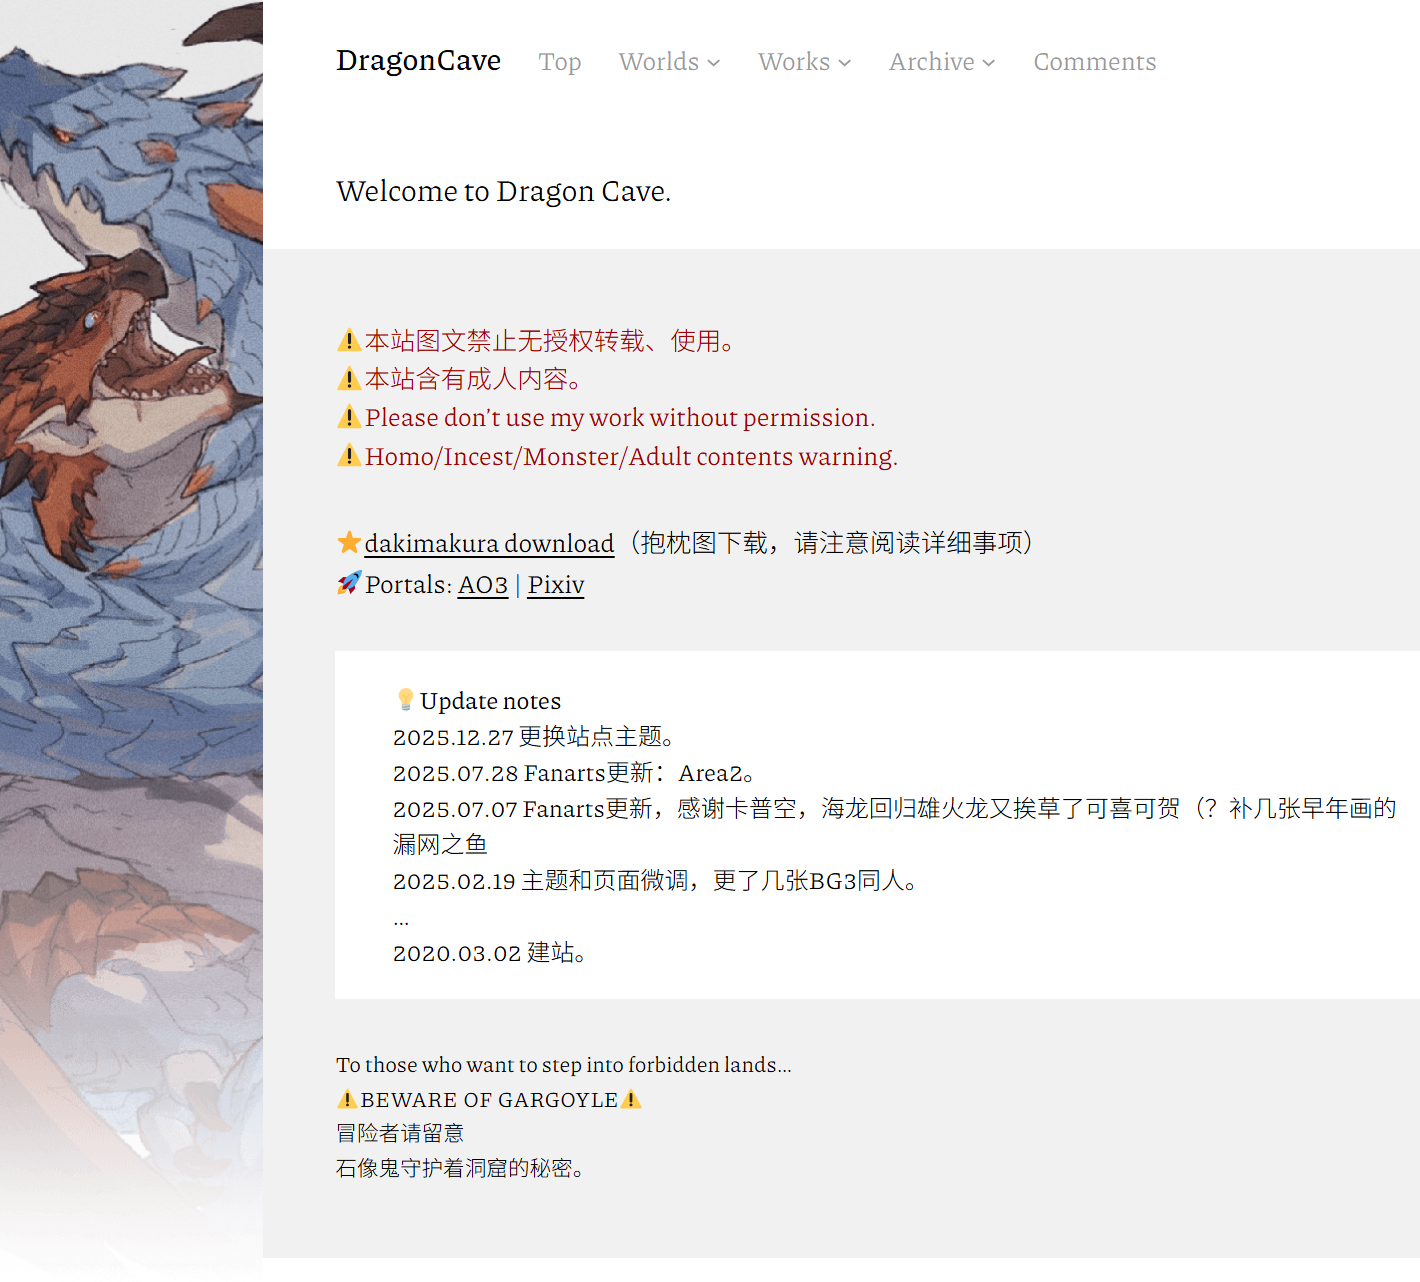Follow the AO3 portal link
The image size is (1420, 1282).
[x=483, y=585]
